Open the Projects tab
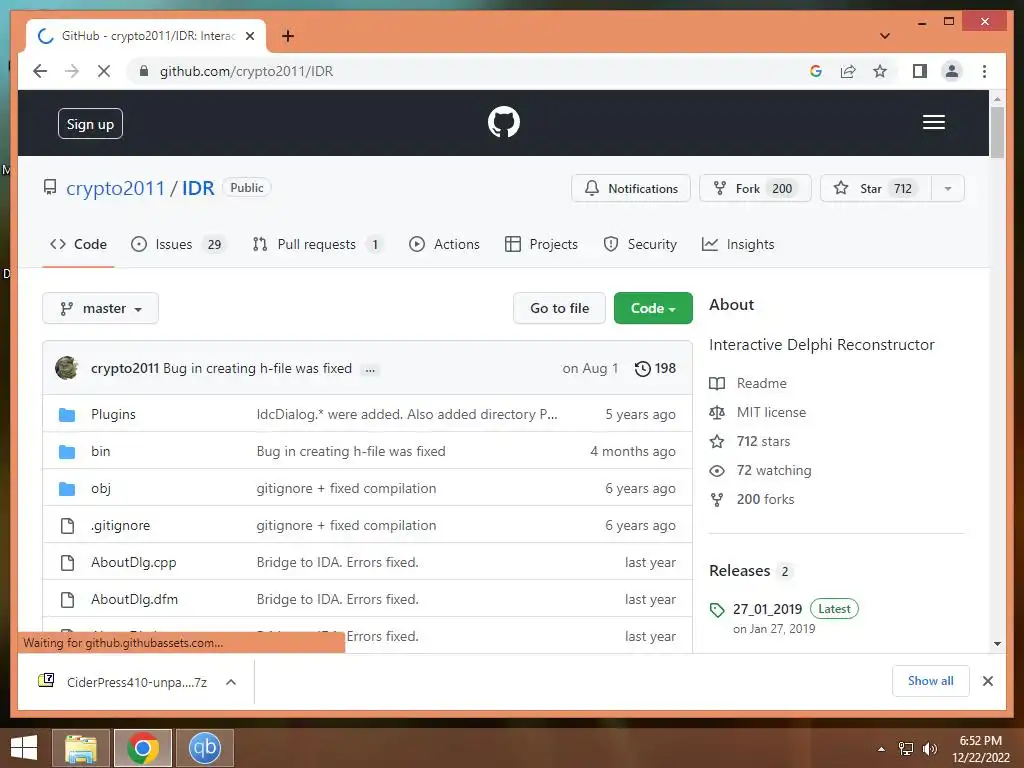The height and width of the screenshot is (768, 1024). click(541, 244)
